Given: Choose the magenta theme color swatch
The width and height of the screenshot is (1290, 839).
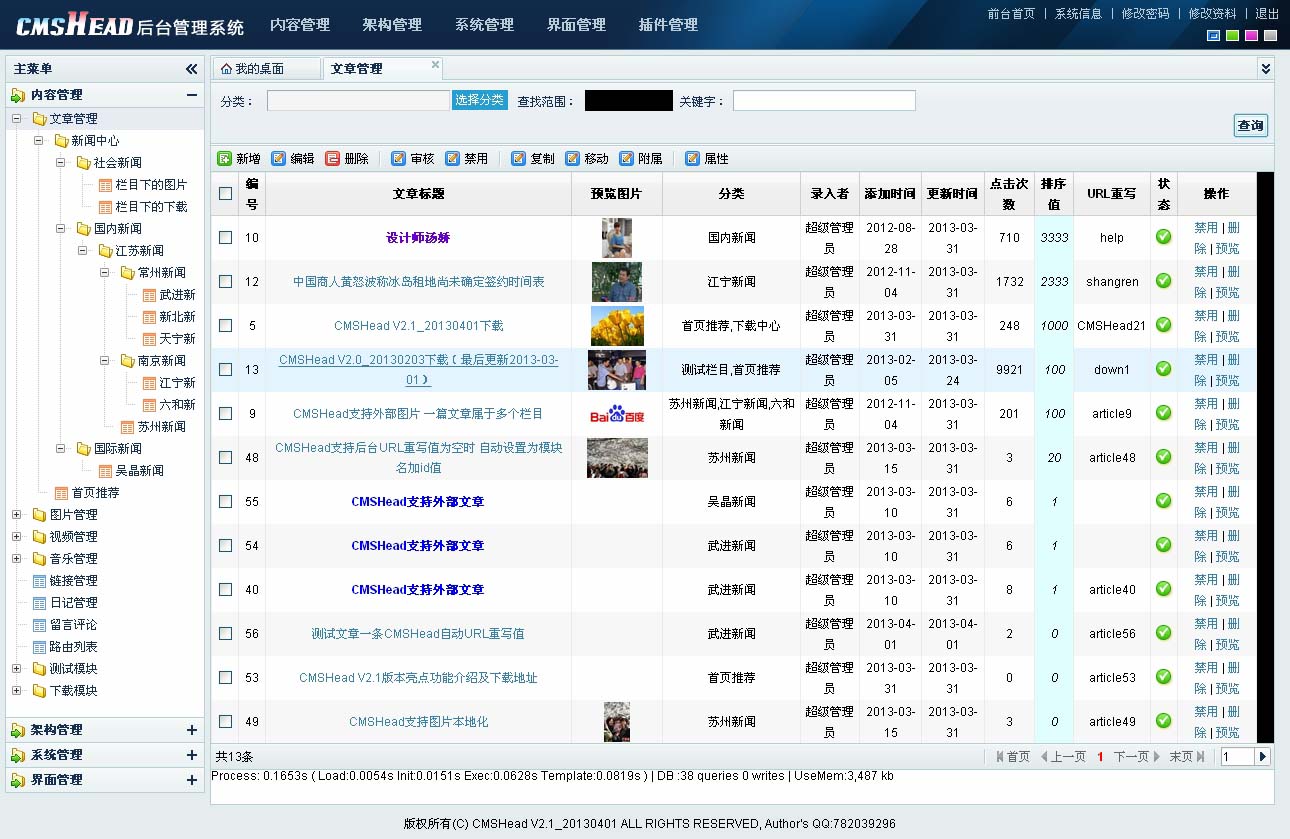Looking at the screenshot, I should point(1251,36).
